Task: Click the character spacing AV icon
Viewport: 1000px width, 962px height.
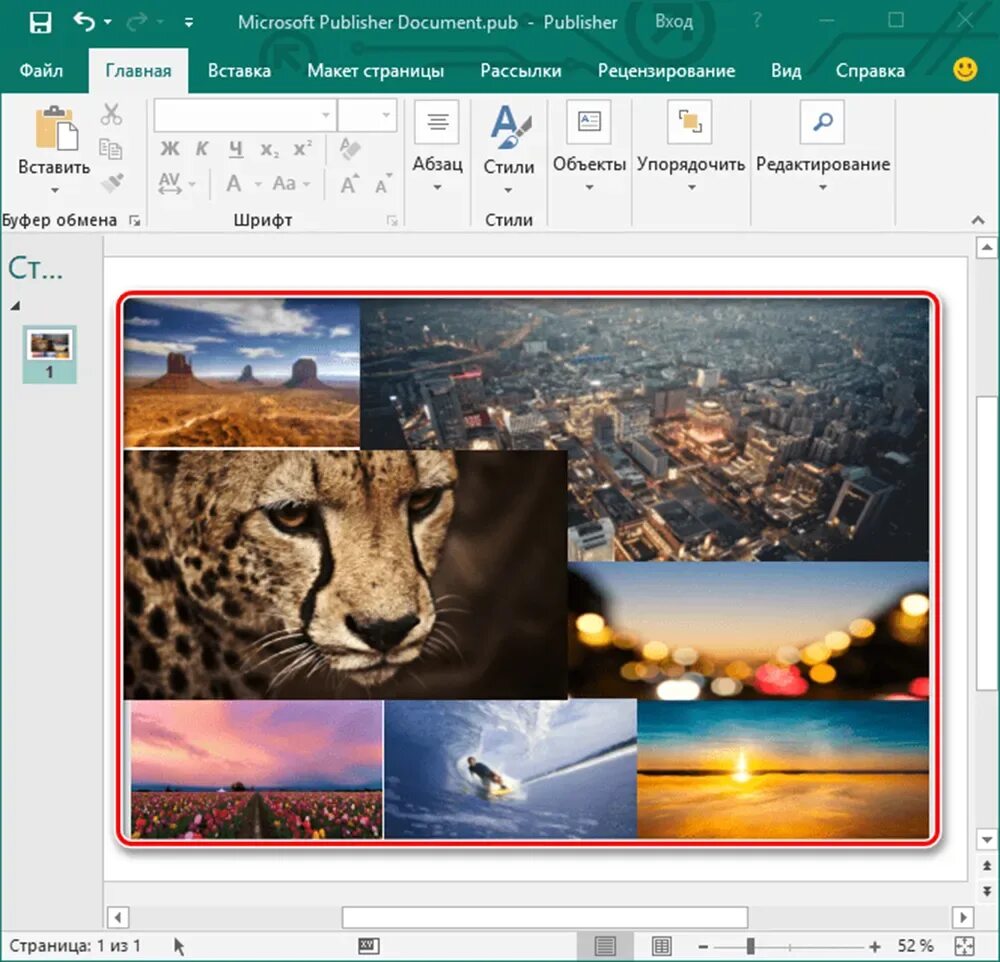Action: 170,184
